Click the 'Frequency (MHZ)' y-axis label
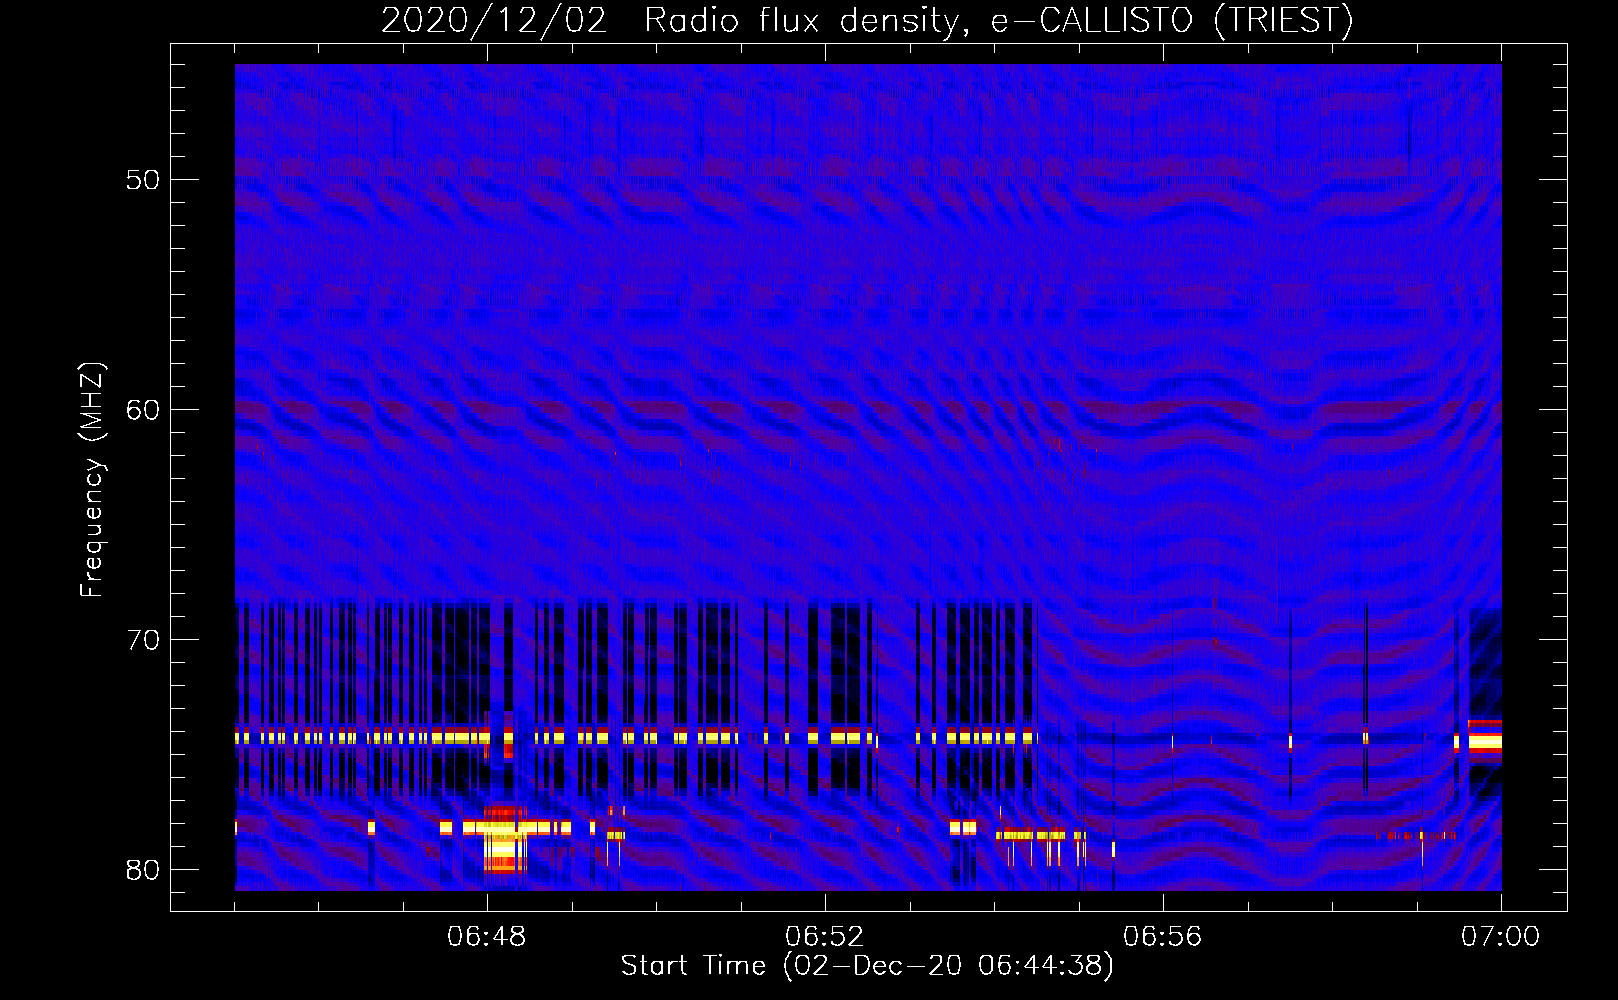This screenshot has height=1000, width=1618. tap(92, 480)
